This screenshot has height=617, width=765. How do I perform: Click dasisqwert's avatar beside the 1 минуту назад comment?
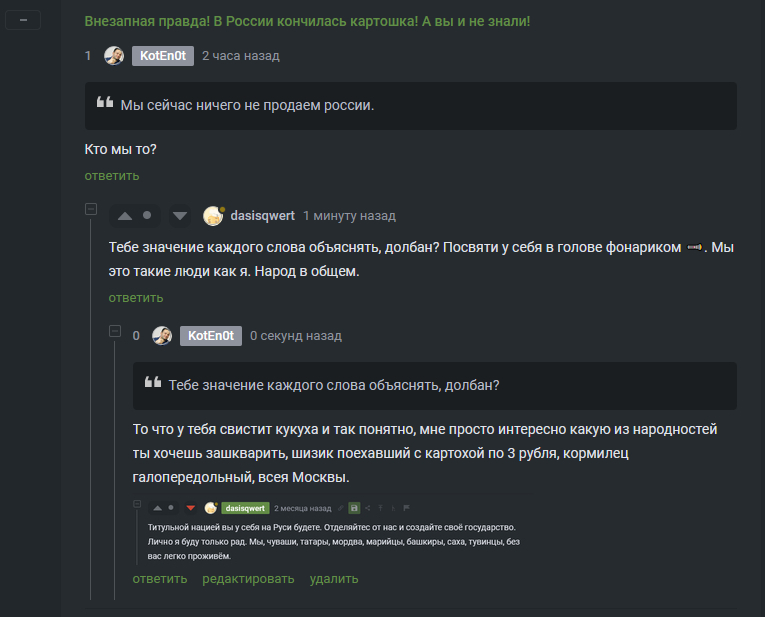pyautogui.click(x=213, y=215)
